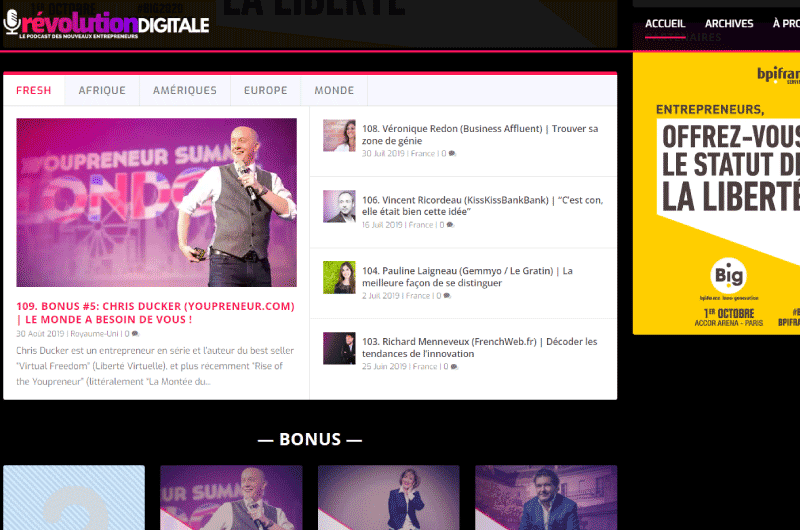The height and width of the screenshot is (530, 800).
Task: Open the 103. Richard Menneveux episode link
Action: (480, 347)
